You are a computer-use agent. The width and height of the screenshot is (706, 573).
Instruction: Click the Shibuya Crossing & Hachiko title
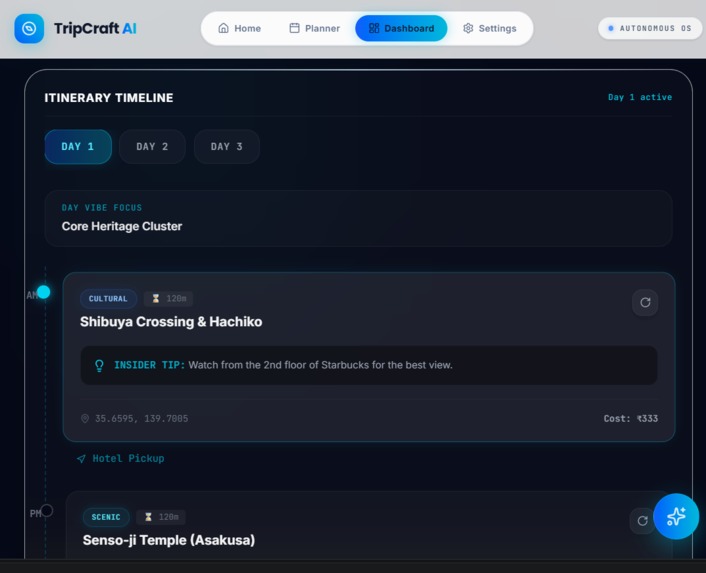[x=171, y=322]
